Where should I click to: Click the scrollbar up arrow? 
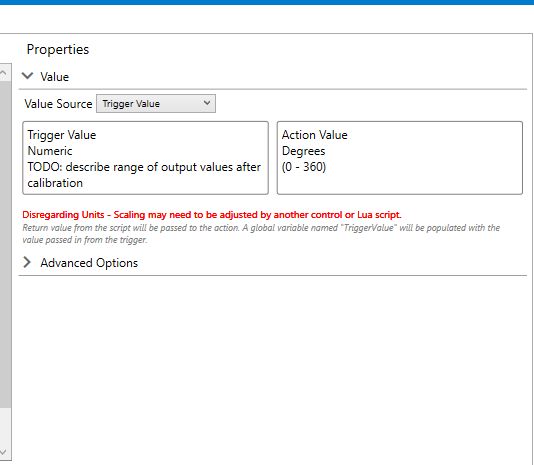(3, 72)
